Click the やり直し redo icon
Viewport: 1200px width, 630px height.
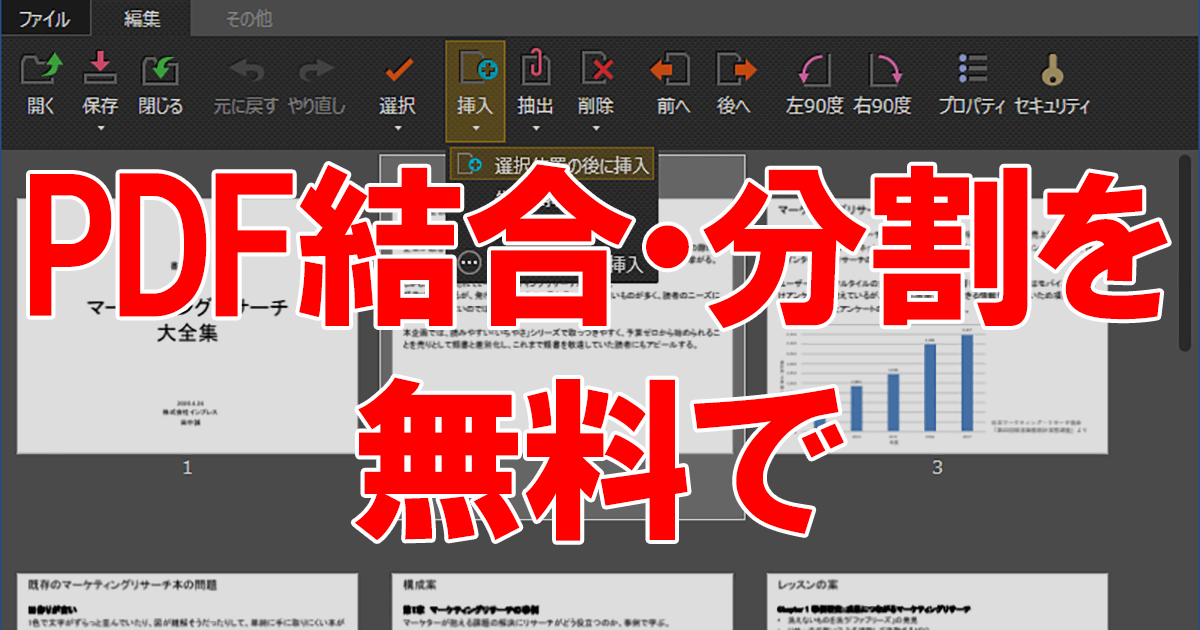[x=317, y=69]
